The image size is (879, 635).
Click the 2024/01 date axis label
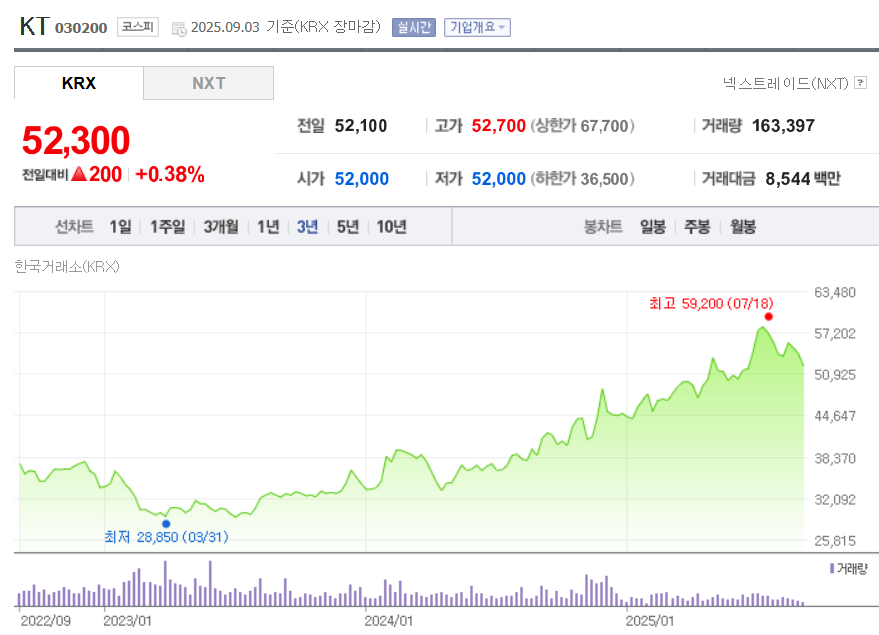point(388,621)
